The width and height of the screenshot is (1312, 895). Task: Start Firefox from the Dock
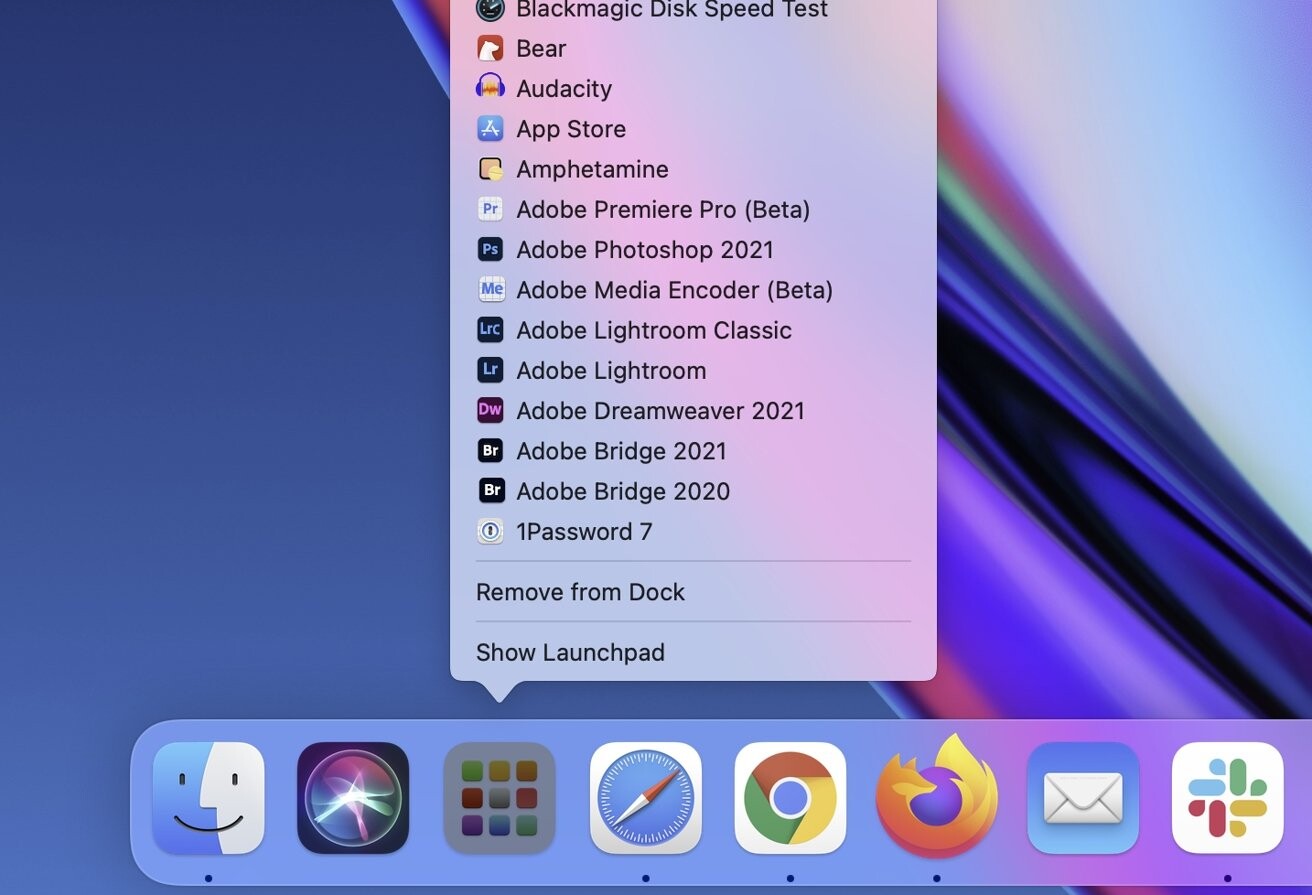click(x=936, y=798)
